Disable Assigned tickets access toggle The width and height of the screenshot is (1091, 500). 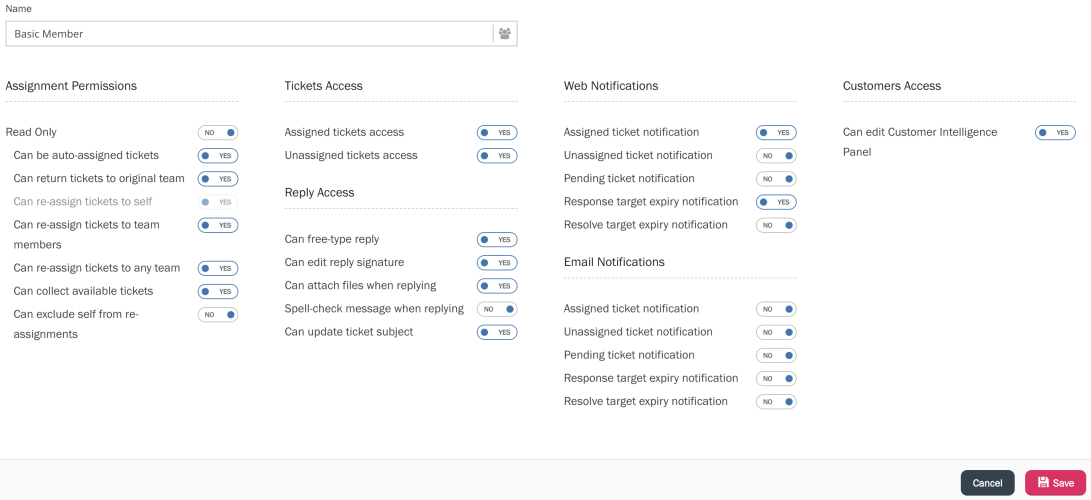(x=497, y=132)
